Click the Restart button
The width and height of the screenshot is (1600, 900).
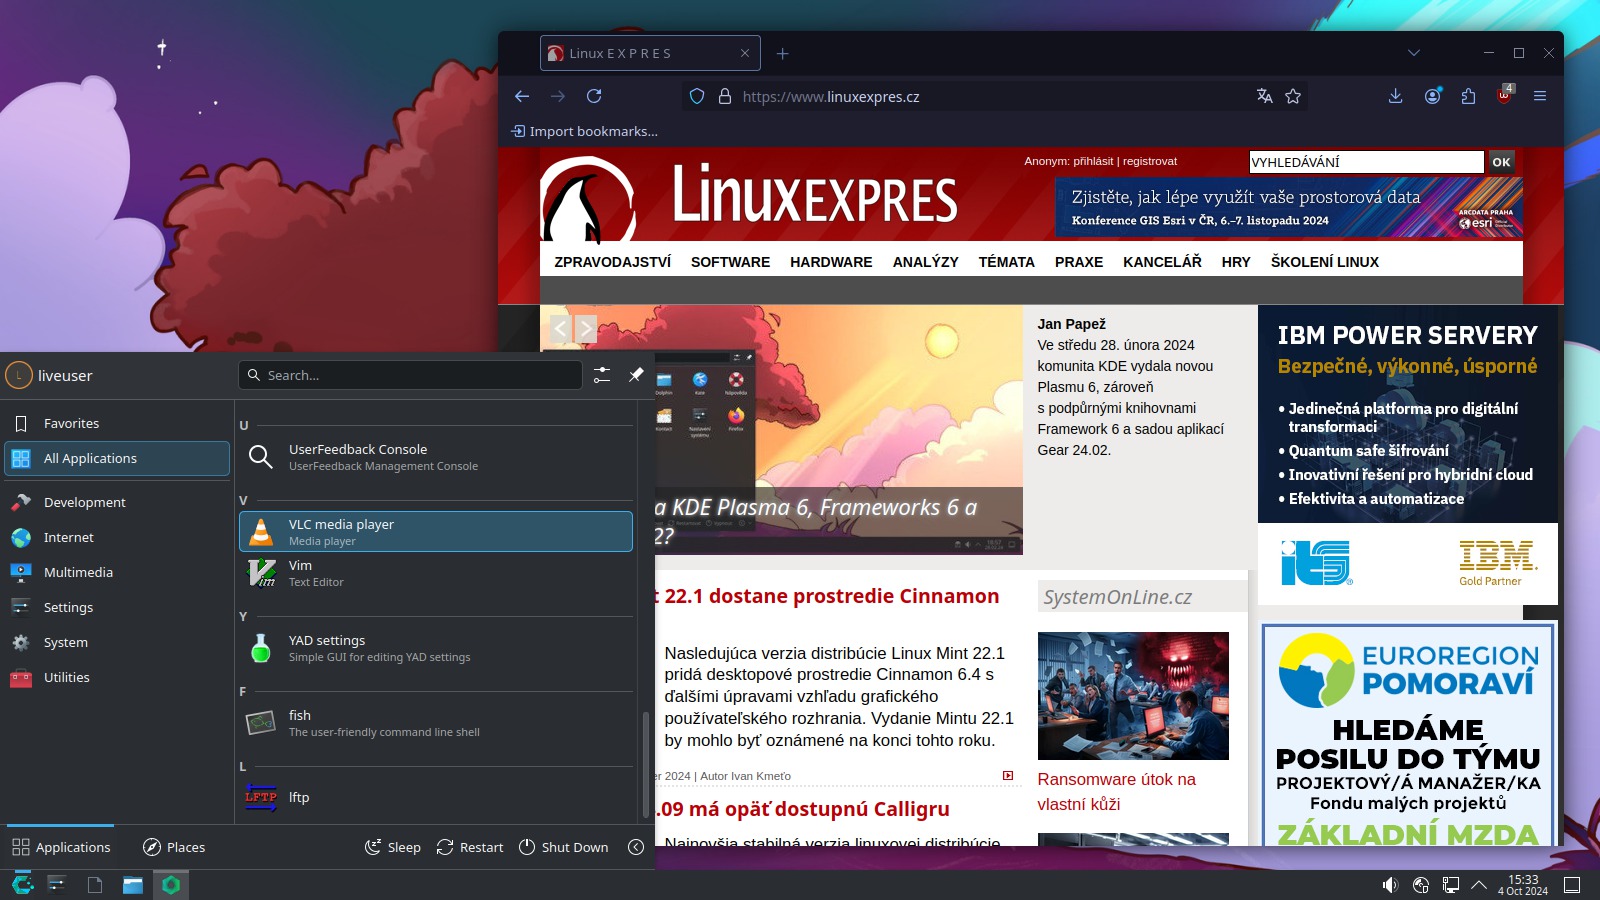470,847
